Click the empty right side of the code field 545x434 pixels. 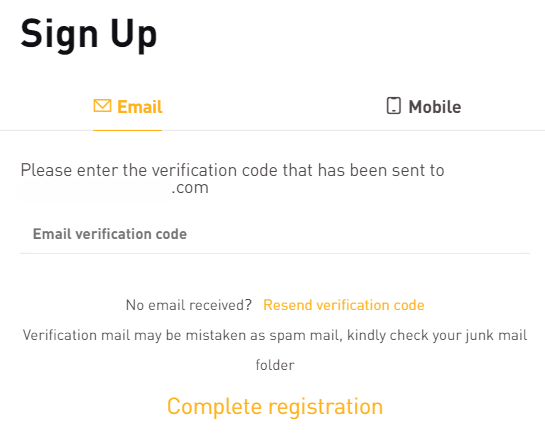click(417, 234)
